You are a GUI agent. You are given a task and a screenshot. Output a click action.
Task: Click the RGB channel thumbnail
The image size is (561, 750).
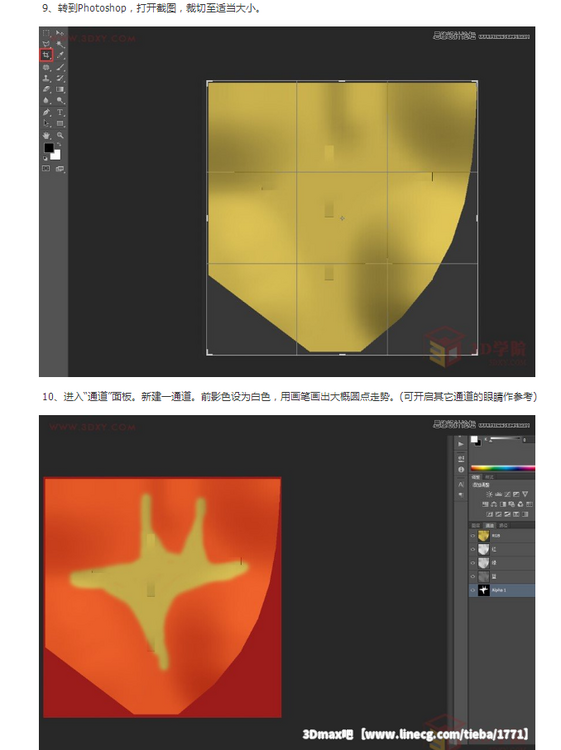(484, 536)
